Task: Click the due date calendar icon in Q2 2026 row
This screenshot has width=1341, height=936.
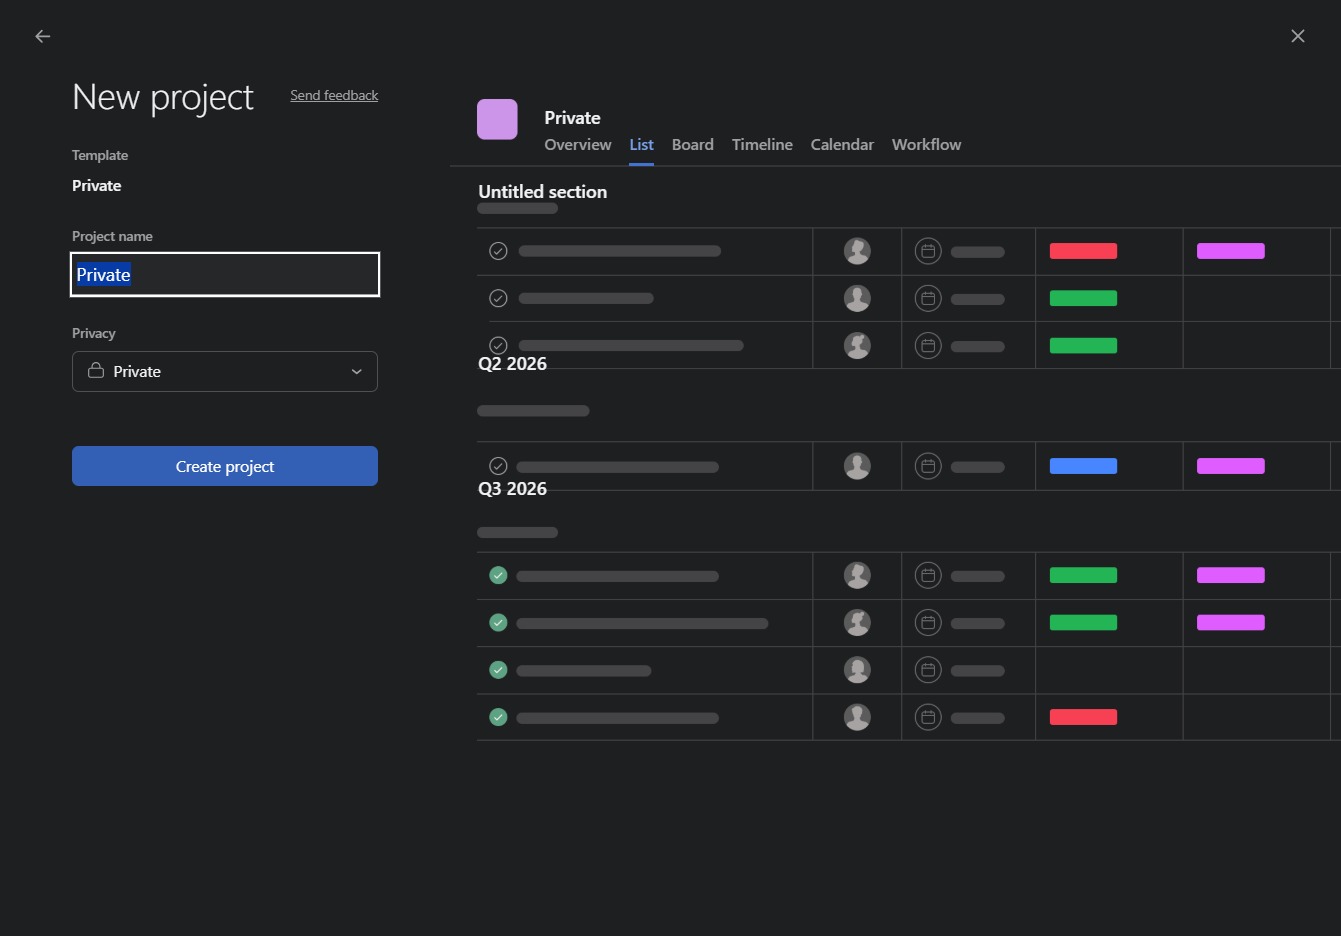Action: coord(928,466)
